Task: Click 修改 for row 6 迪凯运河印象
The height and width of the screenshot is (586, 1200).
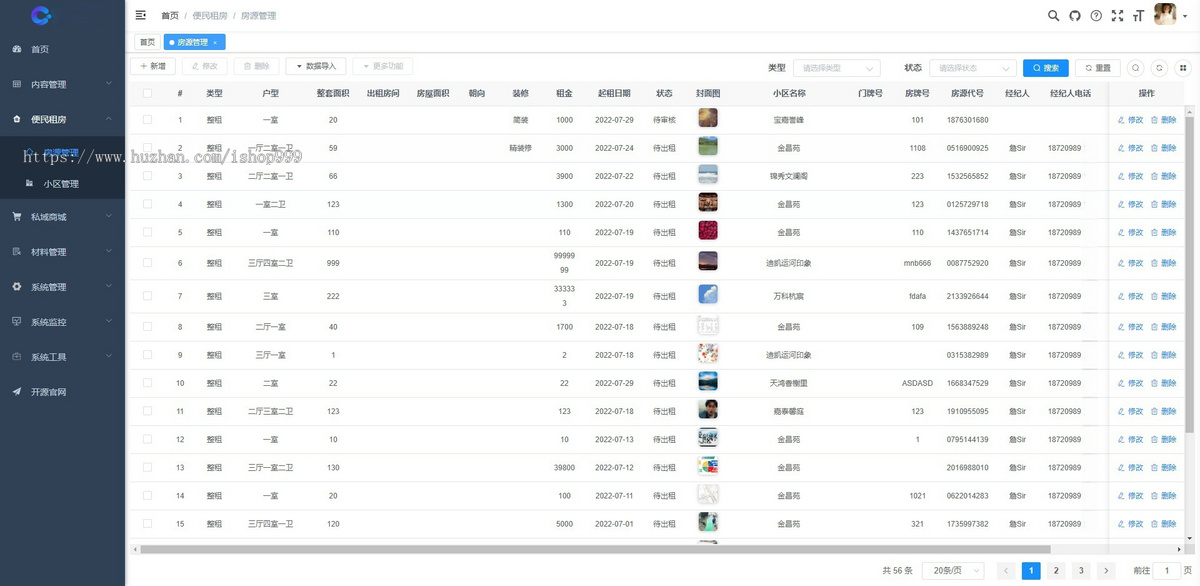Action: click(1130, 263)
